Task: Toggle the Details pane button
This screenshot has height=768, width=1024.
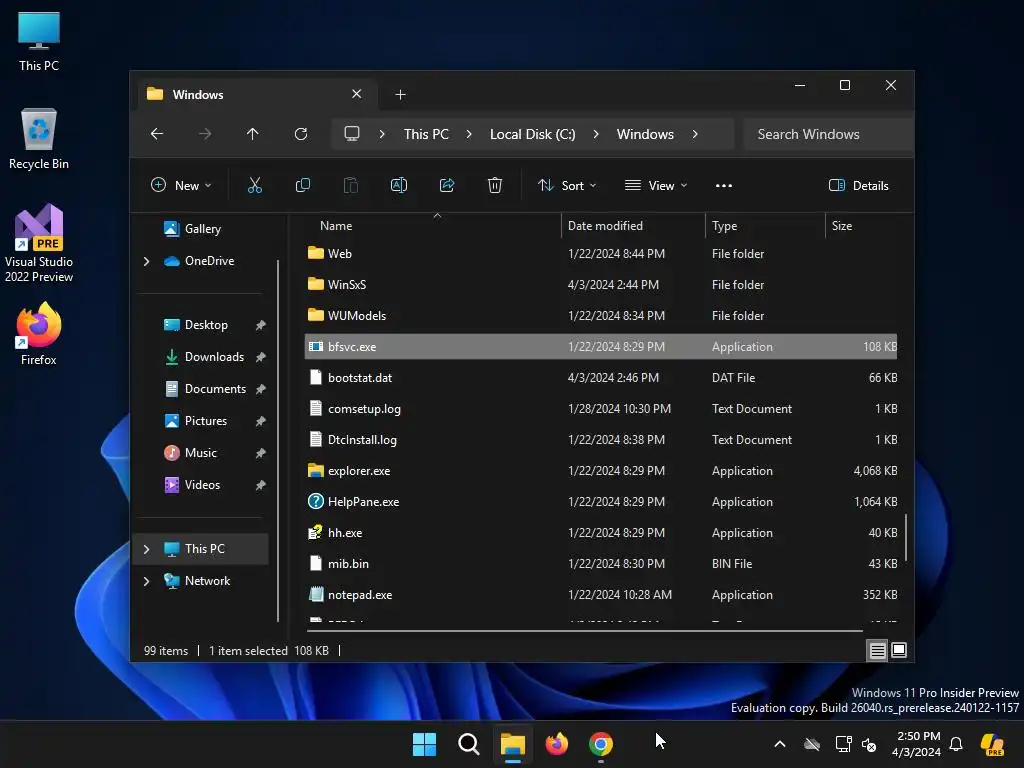Action: pos(858,185)
